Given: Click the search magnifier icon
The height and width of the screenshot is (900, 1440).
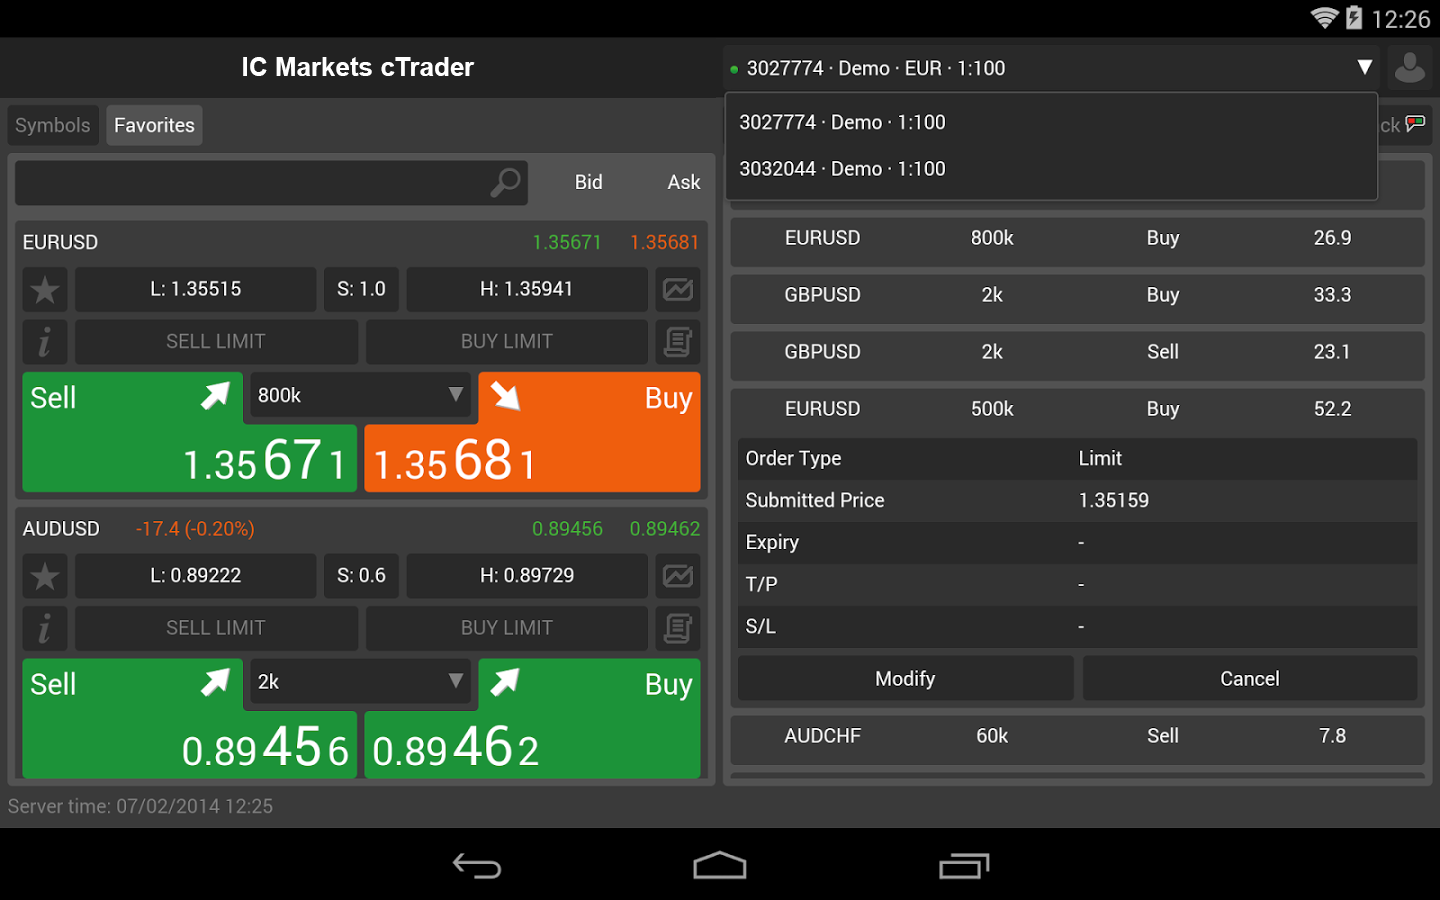Looking at the screenshot, I should coord(506,183).
